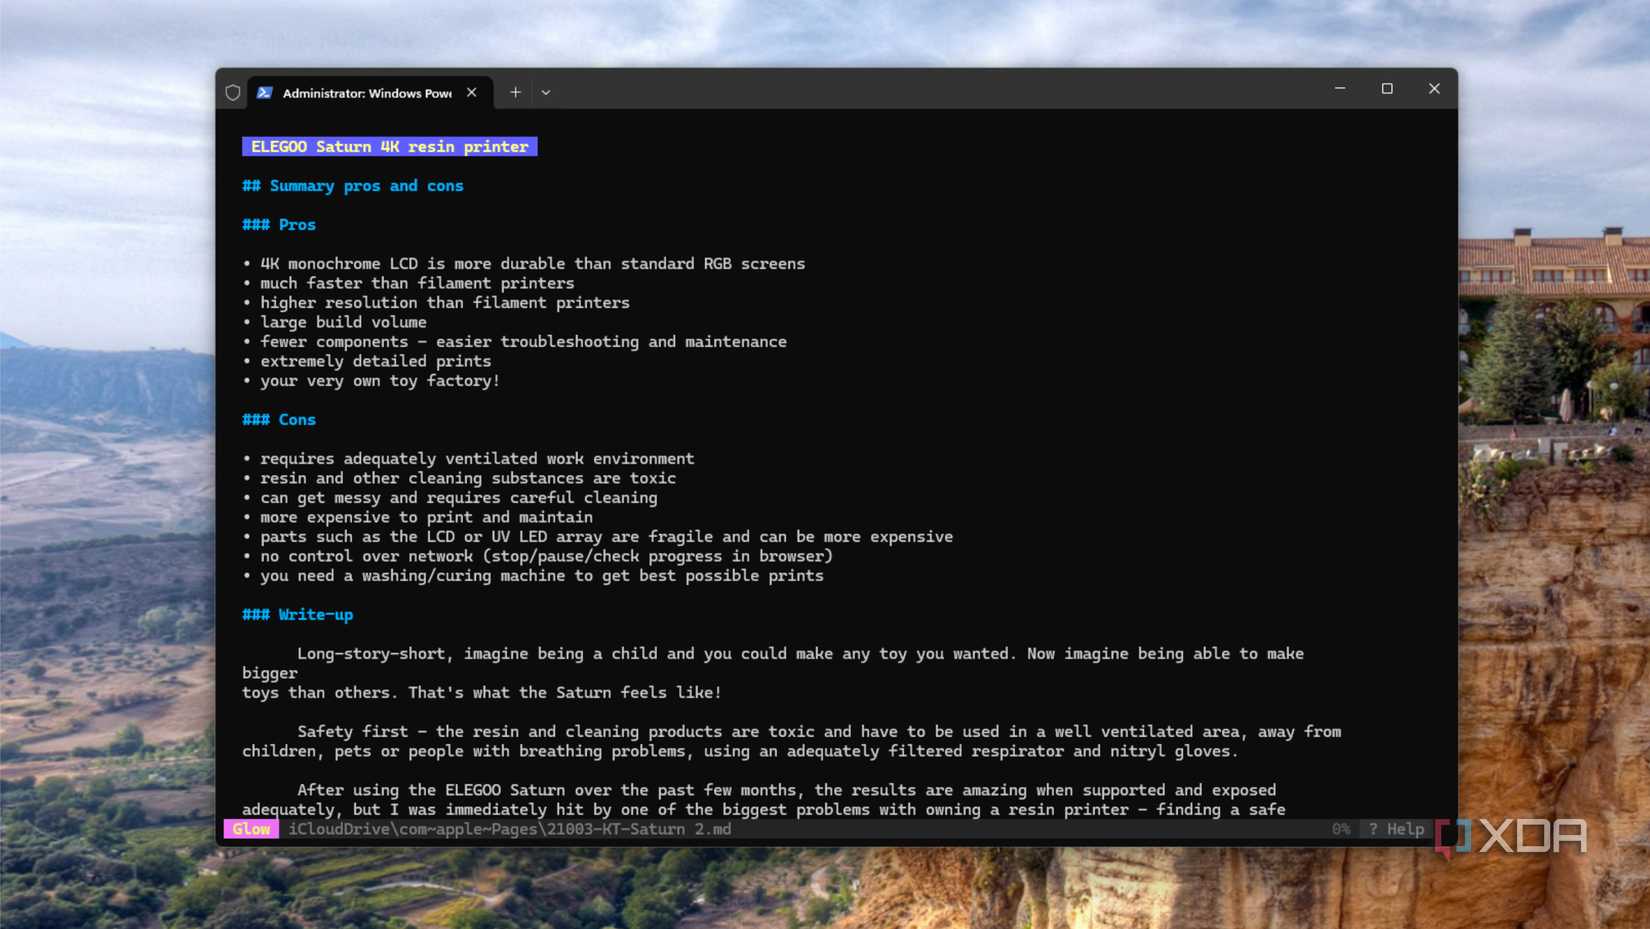Image resolution: width=1650 pixels, height=929 pixels.
Task: Click the PowerShell icon on the terminal tab
Action: point(264,92)
